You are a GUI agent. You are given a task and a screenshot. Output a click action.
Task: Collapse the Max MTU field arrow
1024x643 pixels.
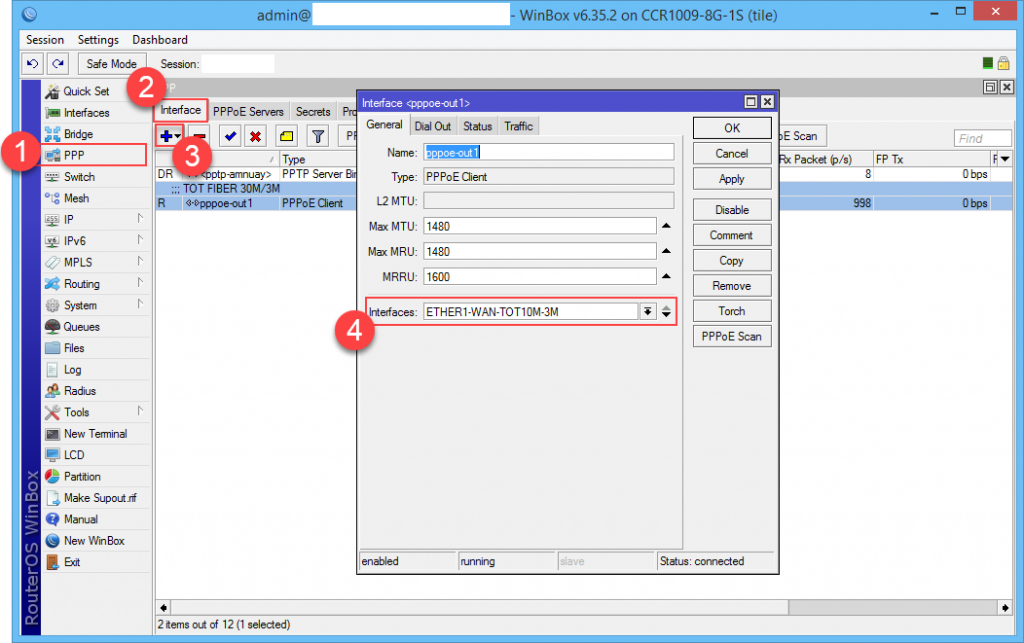pos(666,226)
